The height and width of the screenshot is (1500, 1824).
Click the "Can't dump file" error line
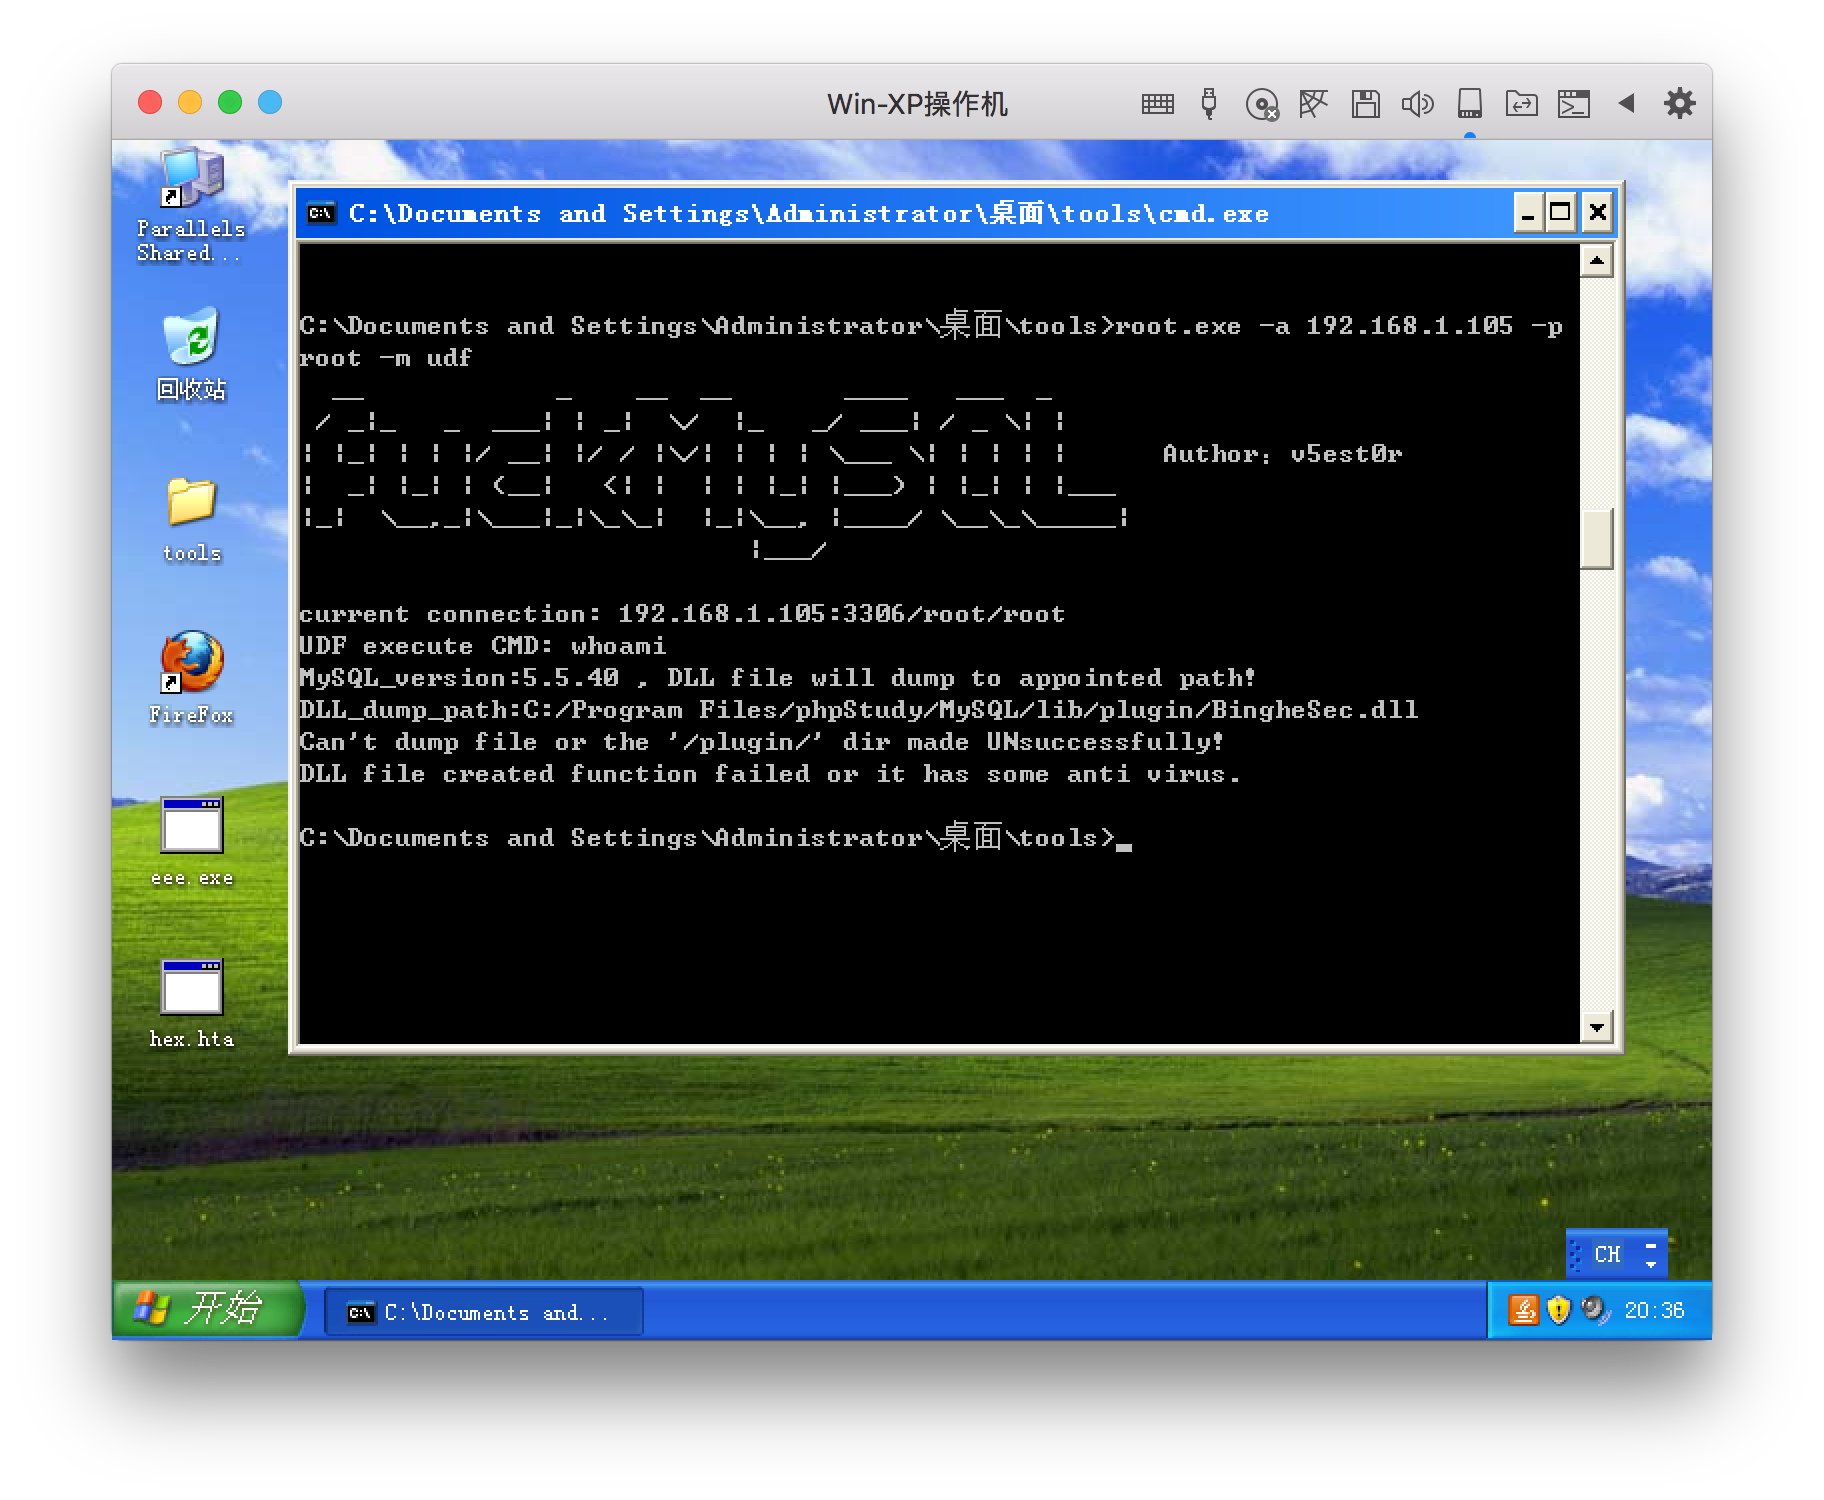pos(761,742)
